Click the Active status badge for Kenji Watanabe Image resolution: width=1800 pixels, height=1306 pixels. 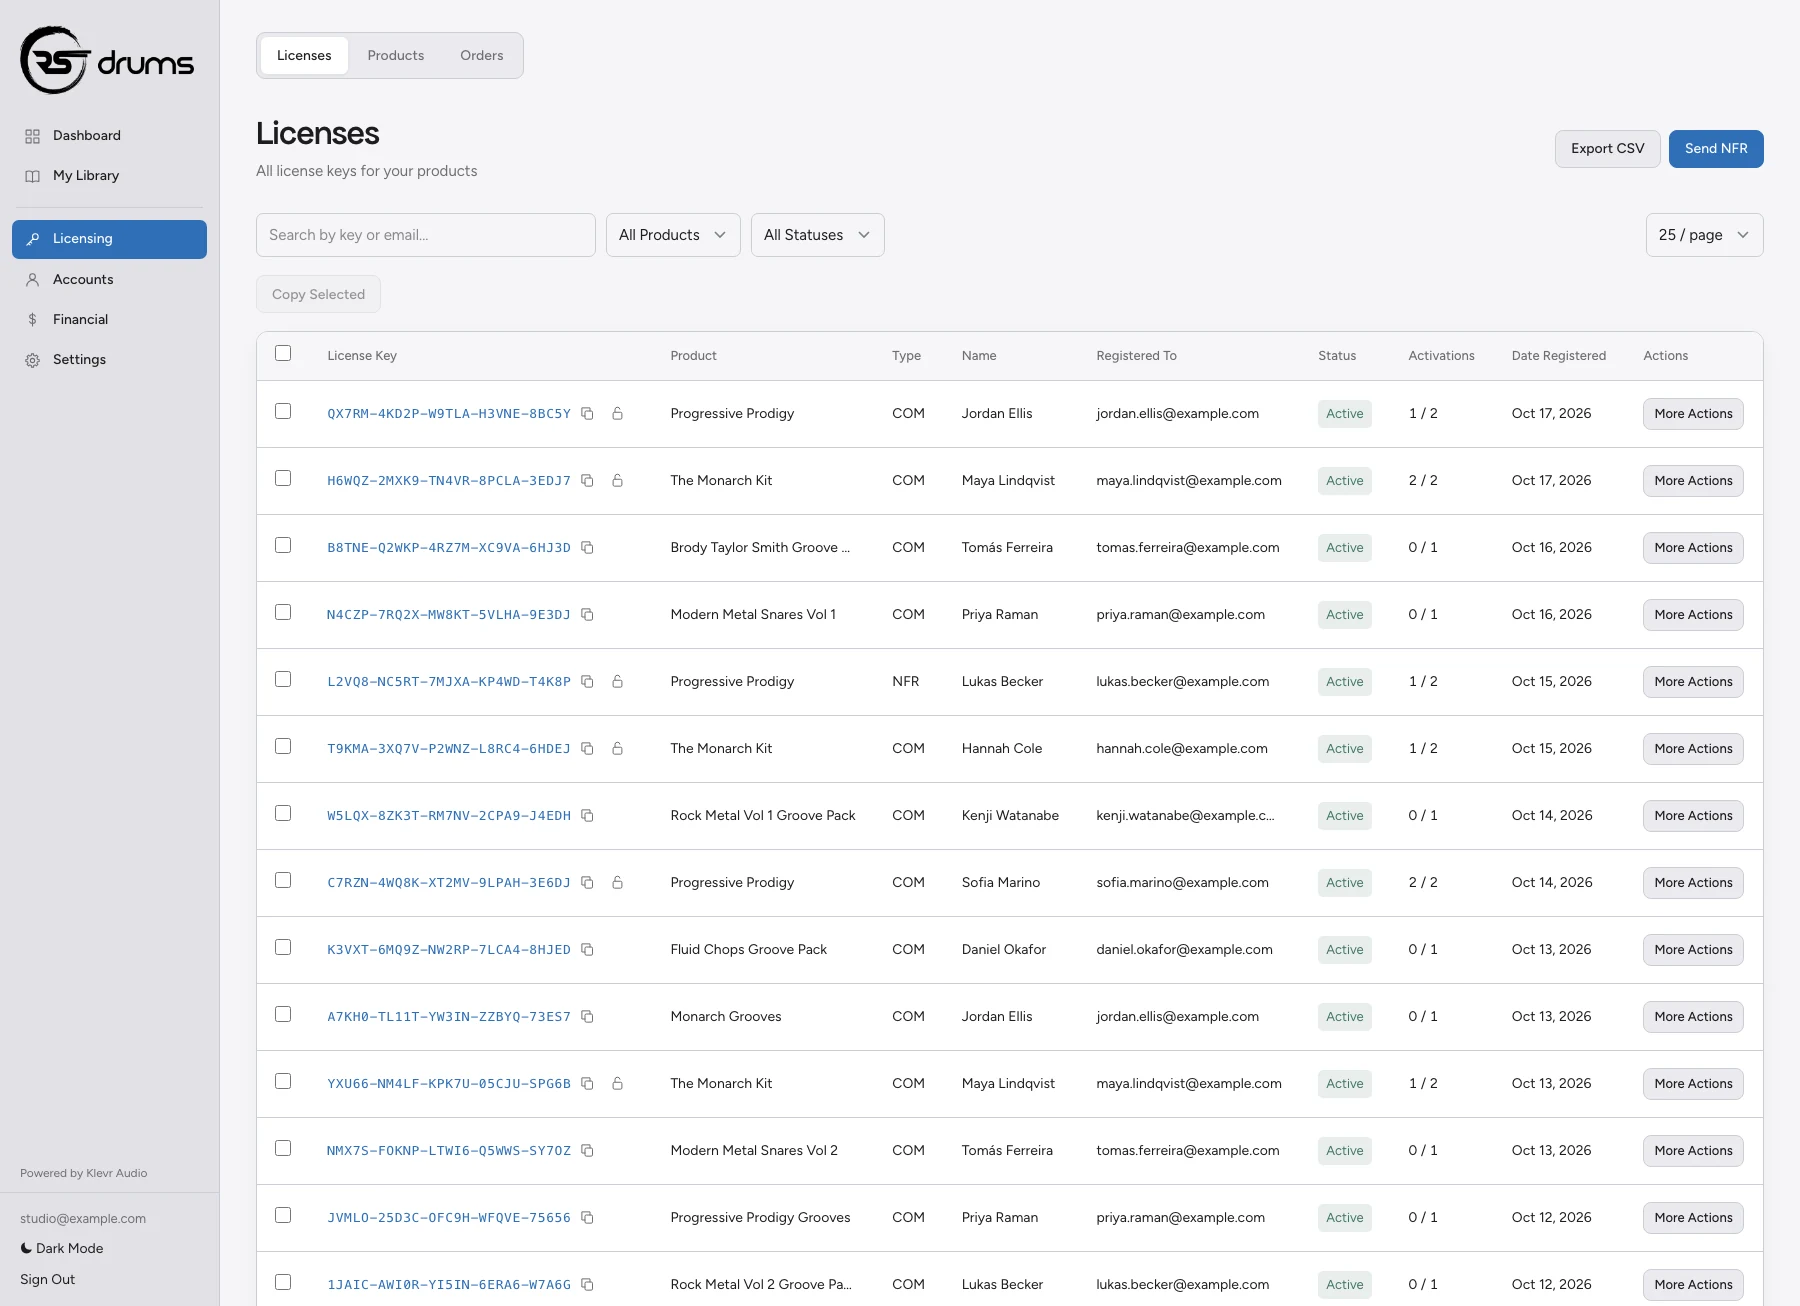point(1344,816)
